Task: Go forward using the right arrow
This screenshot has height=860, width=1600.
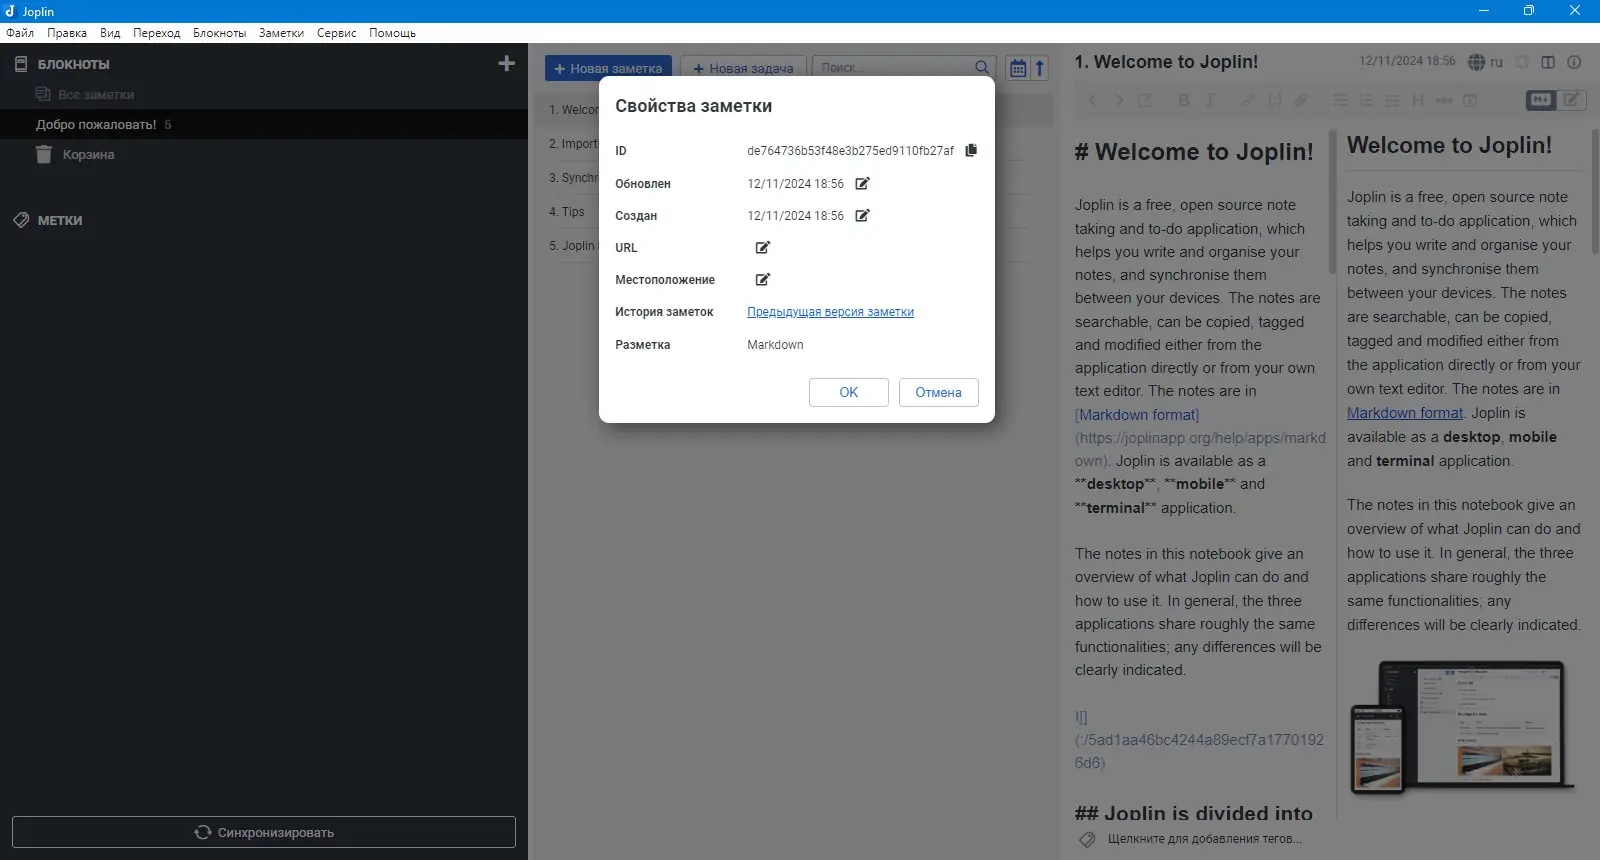Action: [x=1119, y=100]
